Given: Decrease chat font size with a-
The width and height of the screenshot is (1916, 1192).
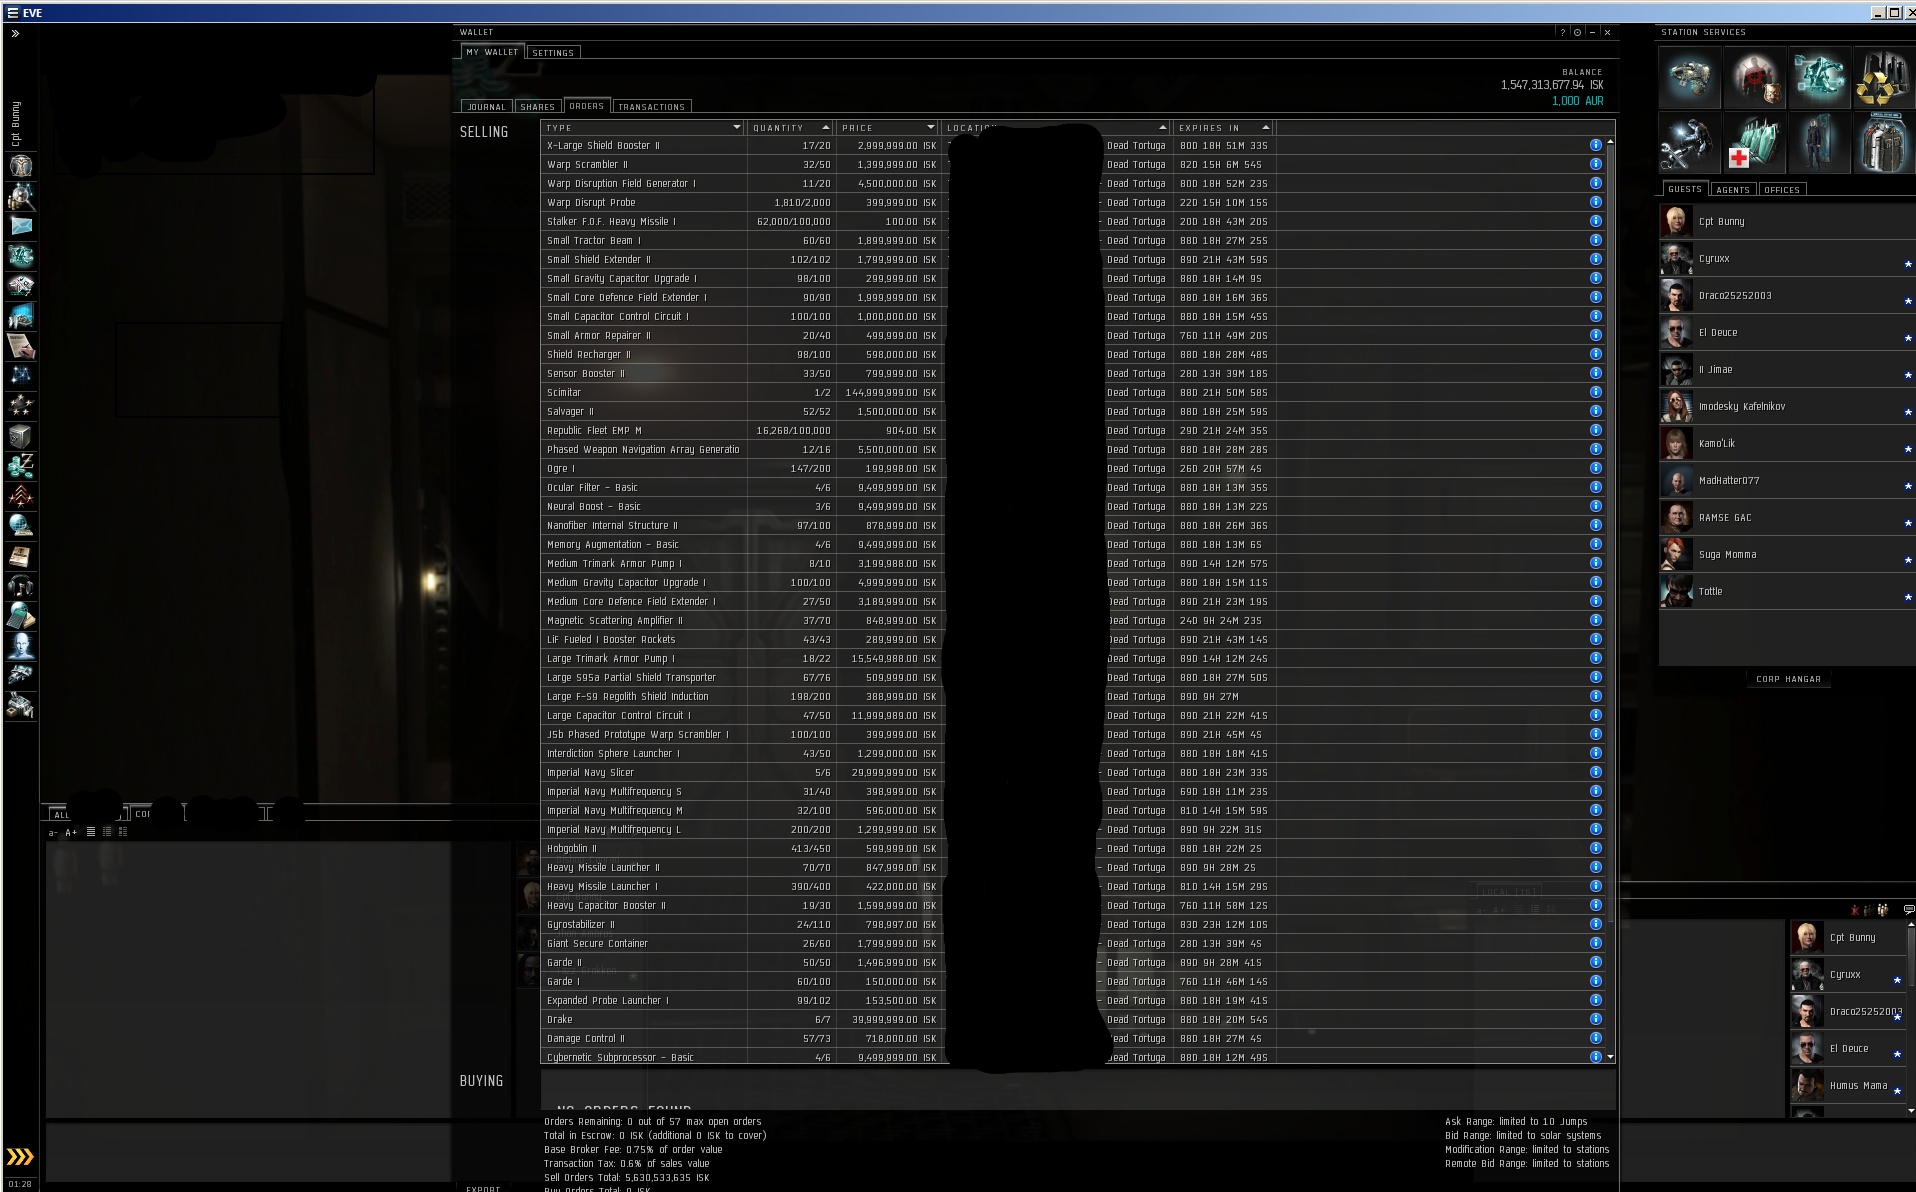Looking at the screenshot, I should pos(53,832).
